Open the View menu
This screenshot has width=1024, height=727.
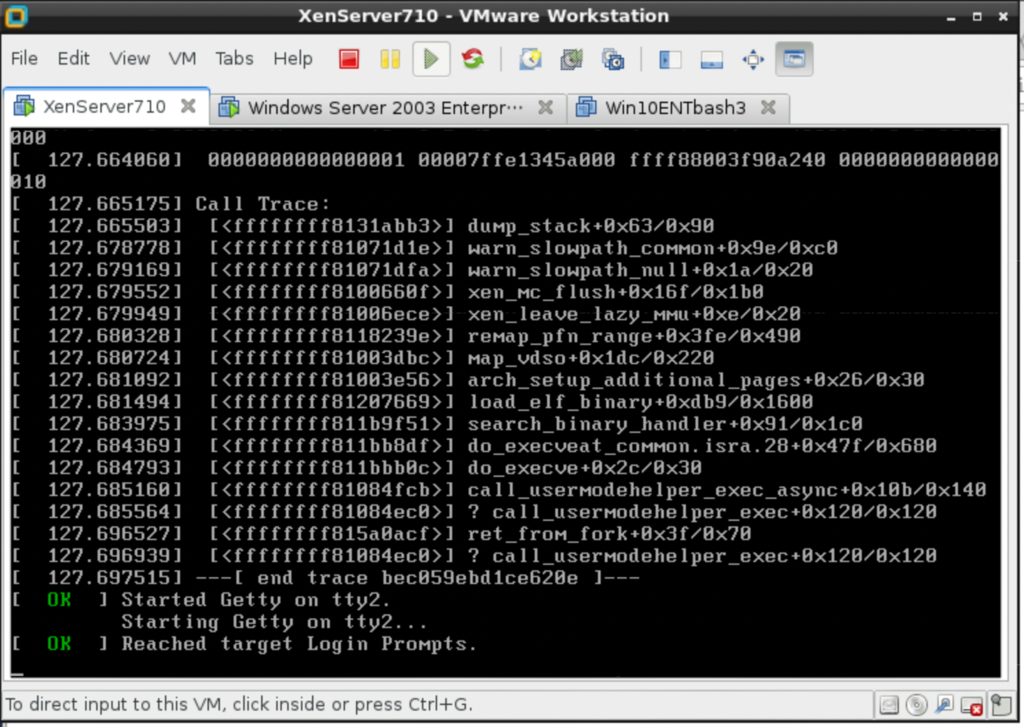click(x=129, y=58)
